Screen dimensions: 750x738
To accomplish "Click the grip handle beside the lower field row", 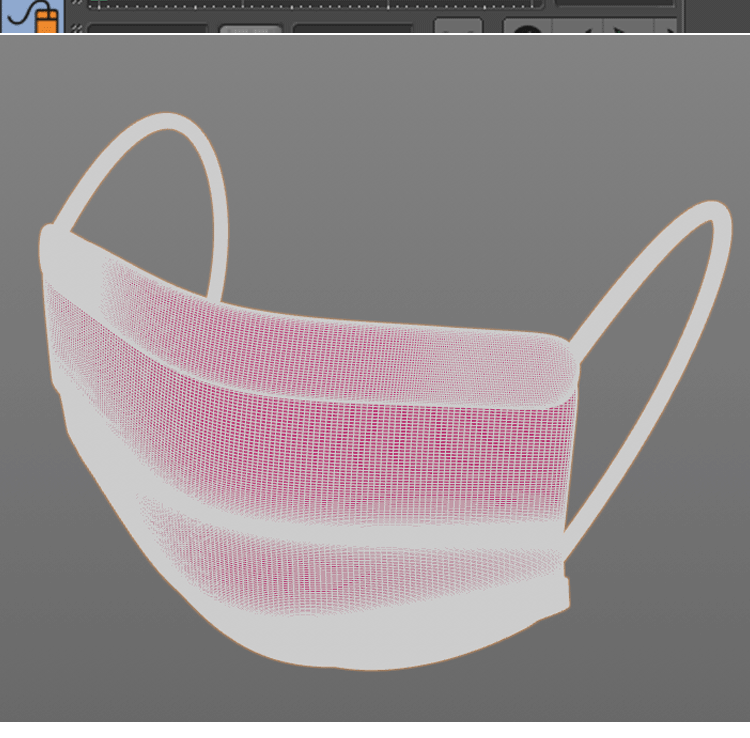I will (77, 28).
